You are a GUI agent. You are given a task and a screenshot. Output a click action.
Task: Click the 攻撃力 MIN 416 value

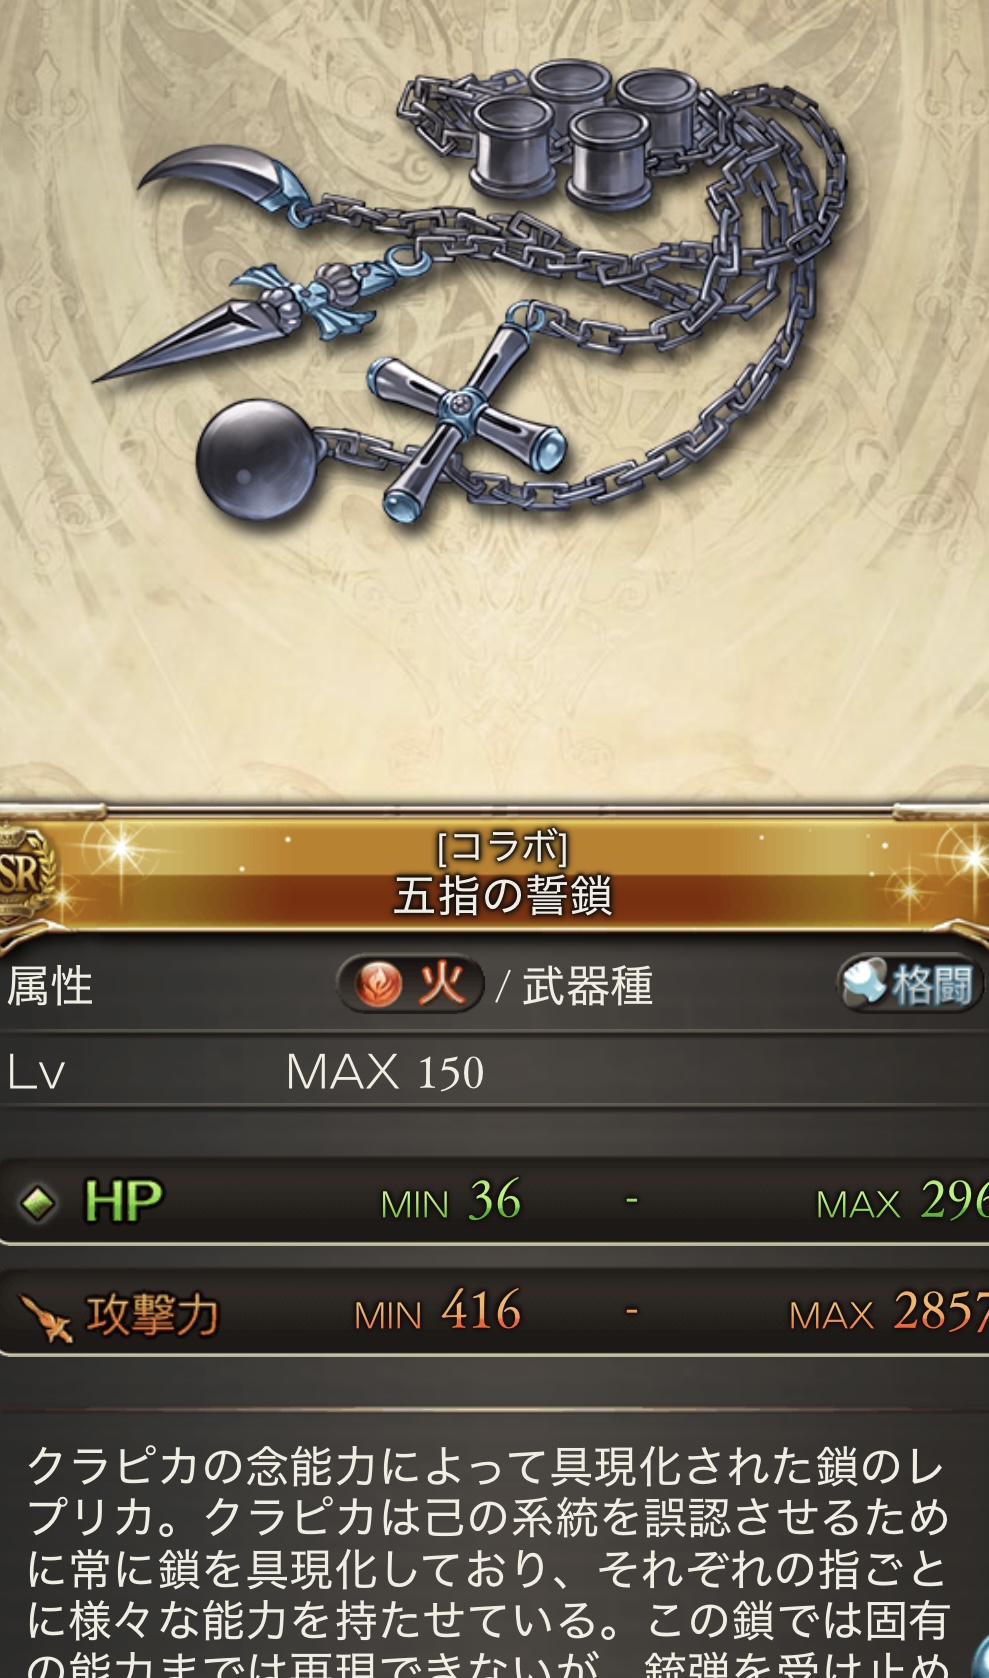coord(438,1311)
